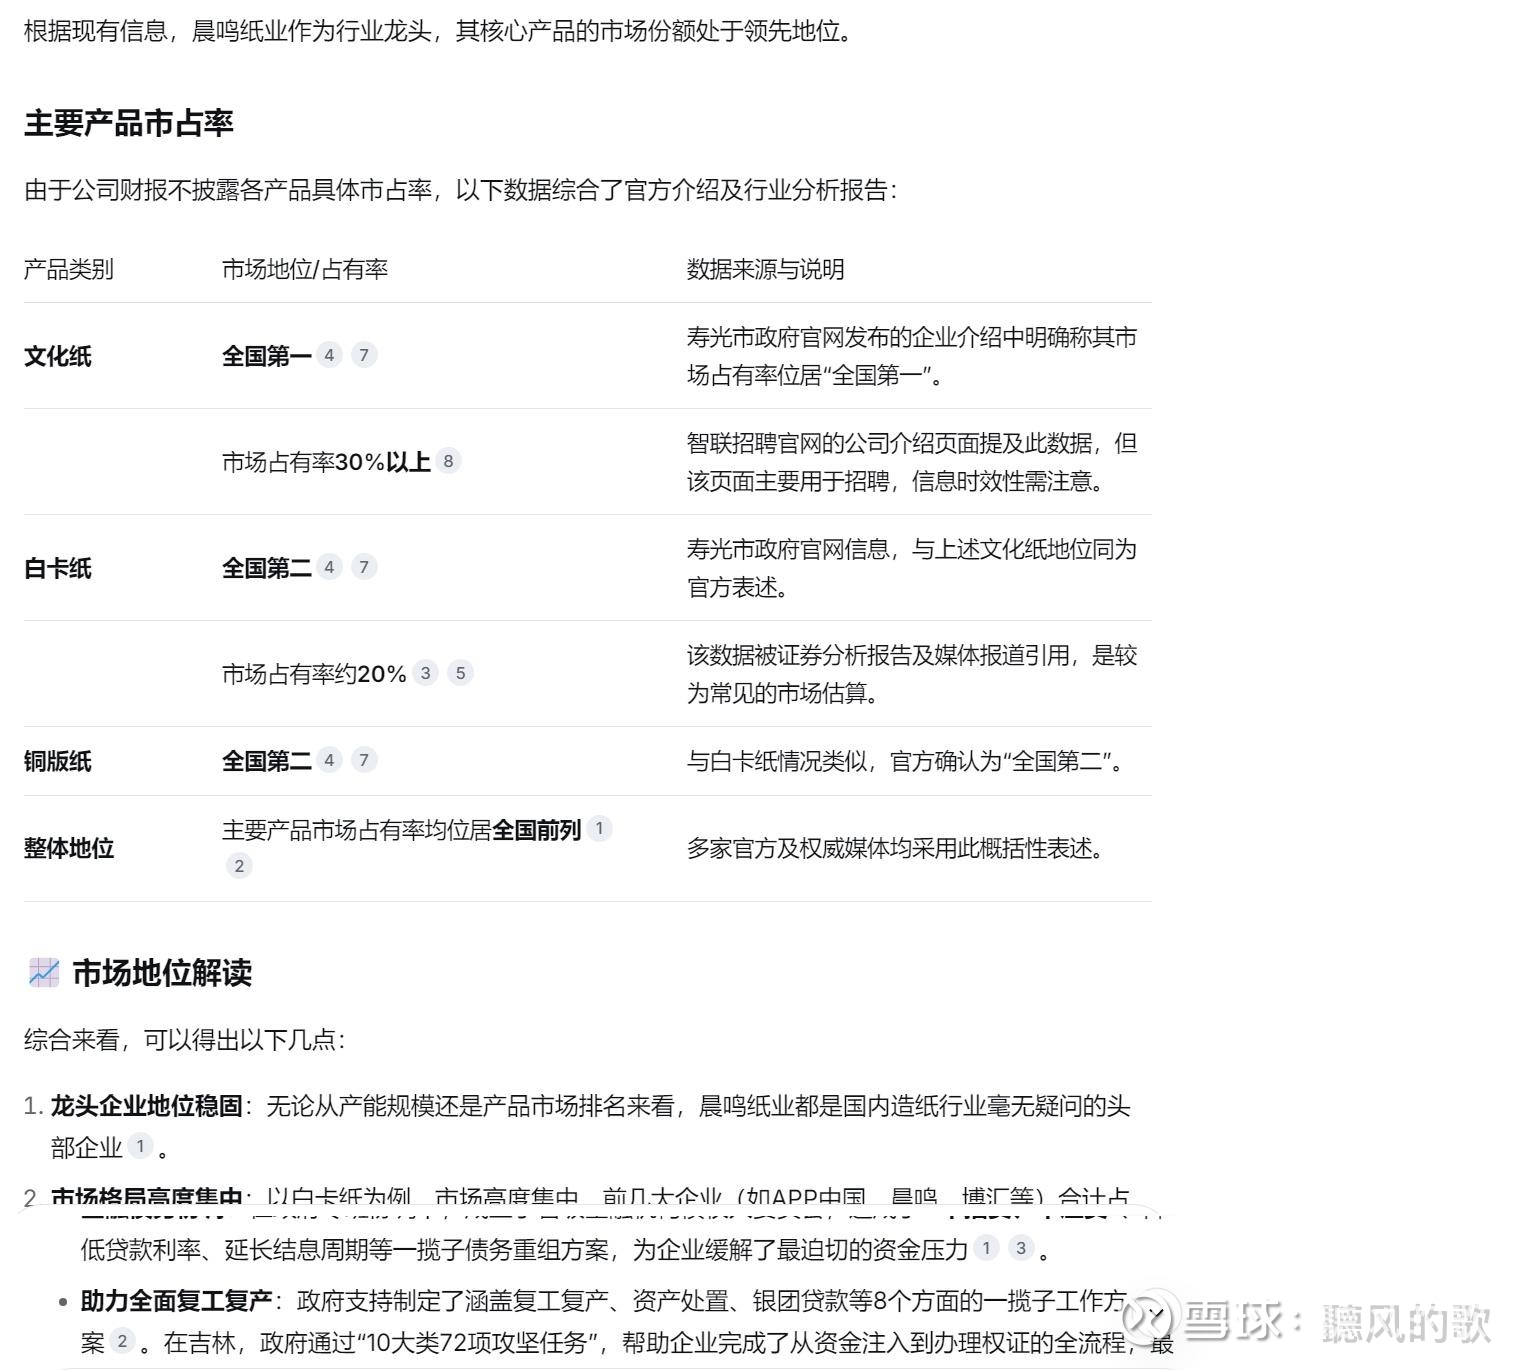Select the 白卡纸 row label
The height and width of the screenshot is (1370, 1536).
58,568
